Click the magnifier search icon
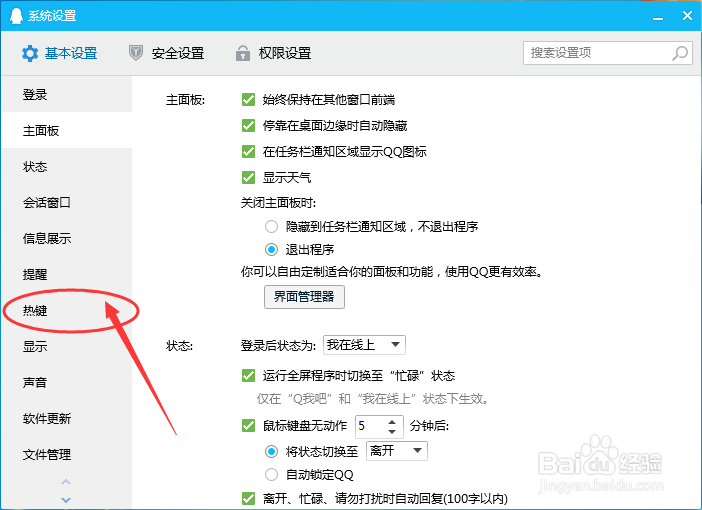Screen dimensions: 702x510 tap(680, 53)
